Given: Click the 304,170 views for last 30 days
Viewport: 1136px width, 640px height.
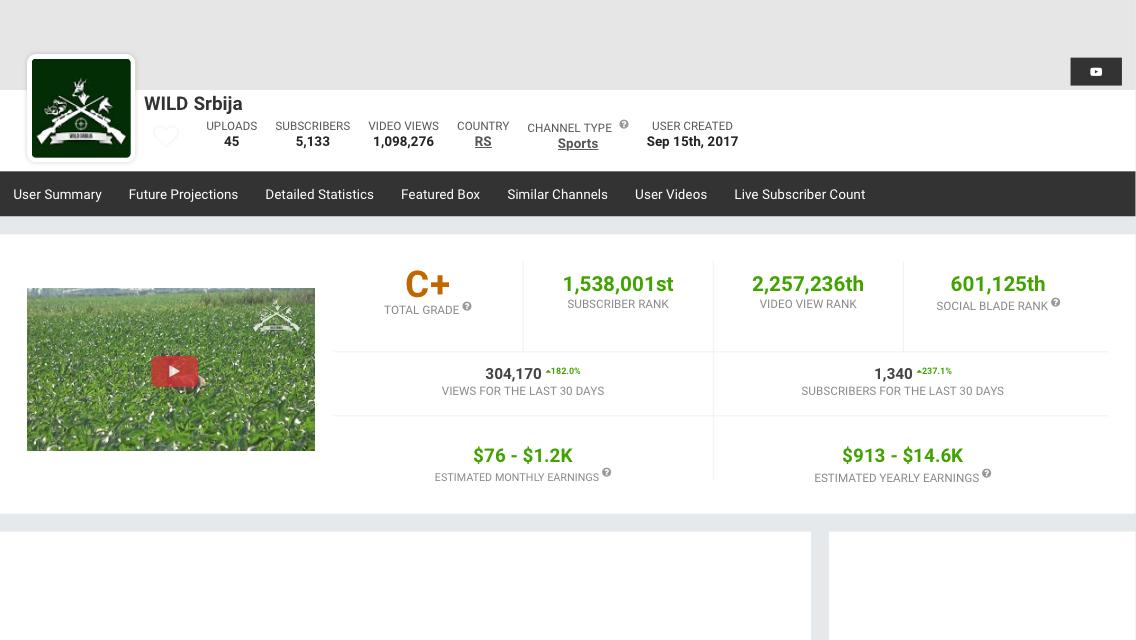Looking at the screenshot, I should [x=513, y=374].
